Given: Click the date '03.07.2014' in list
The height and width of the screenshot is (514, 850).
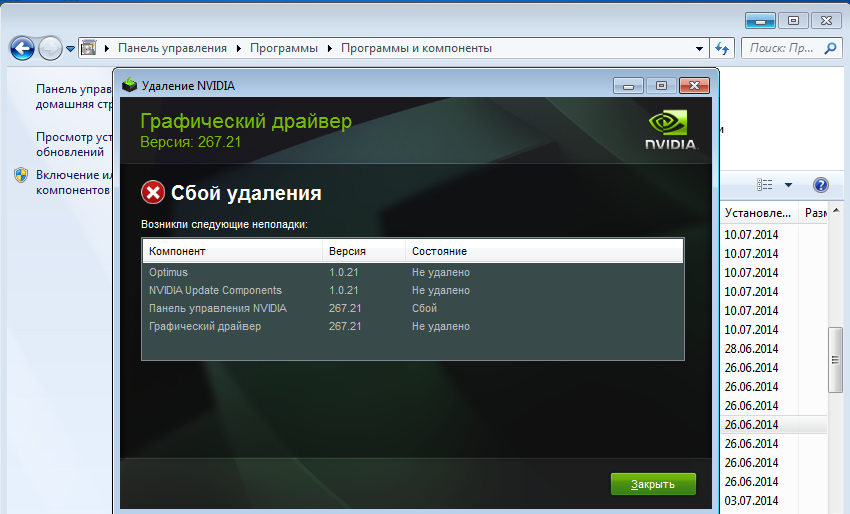Looking at the screenshot, I should click(751, 500).
